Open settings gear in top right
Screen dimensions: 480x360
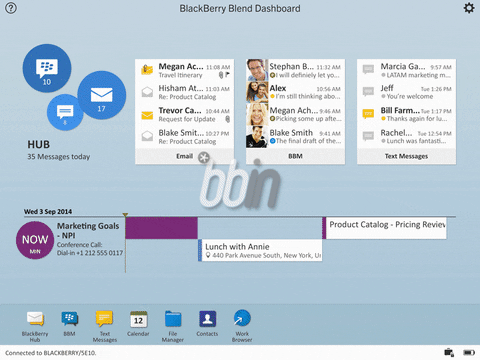469,8
